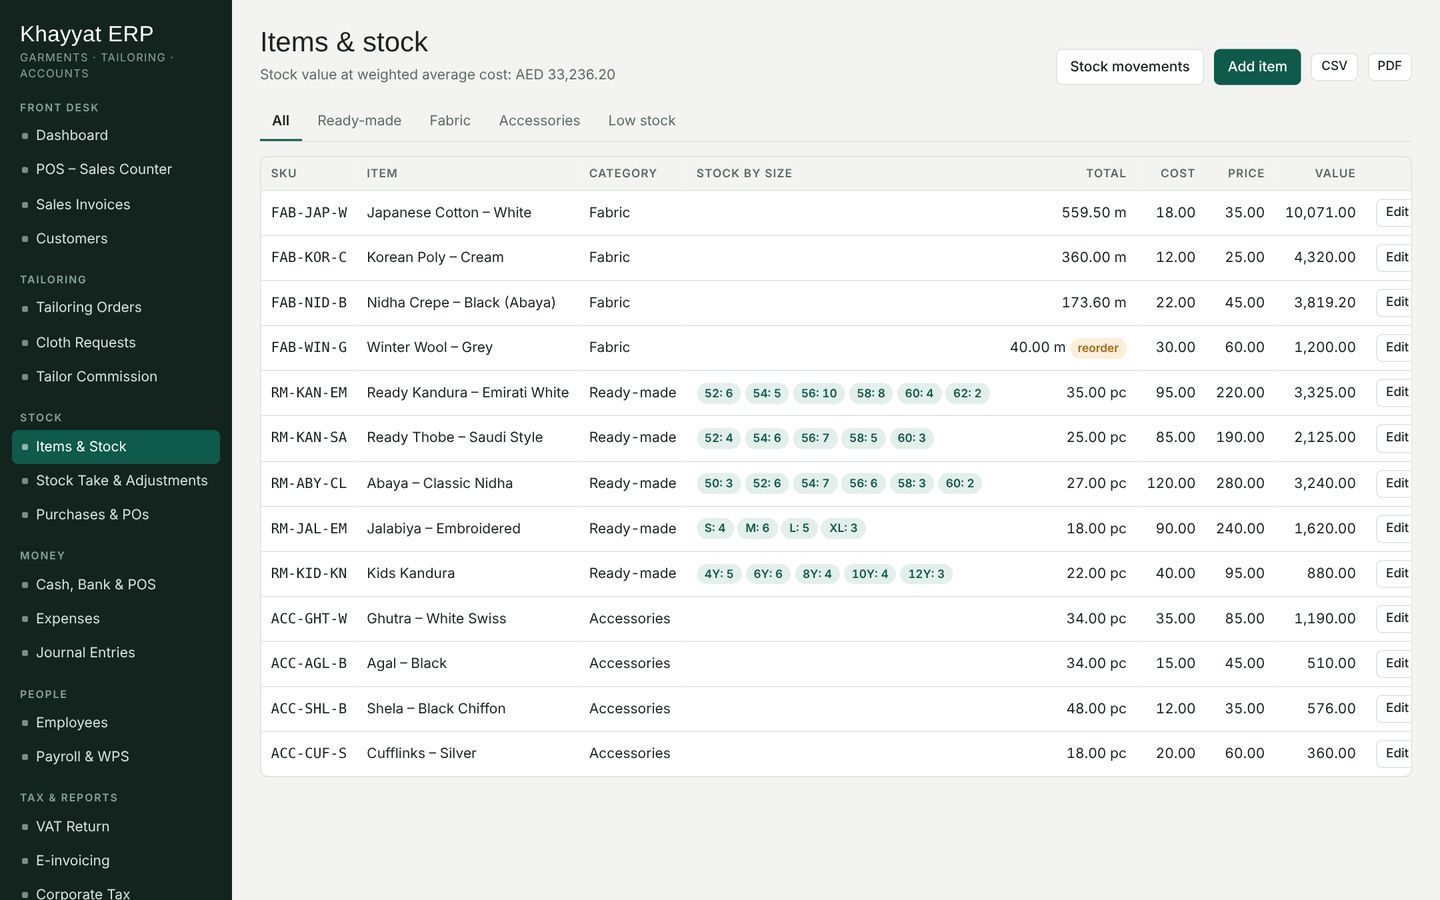This screenshot has height=900, width=1440.
Task: Open Stock movements
Action: tap(1130, 67)
